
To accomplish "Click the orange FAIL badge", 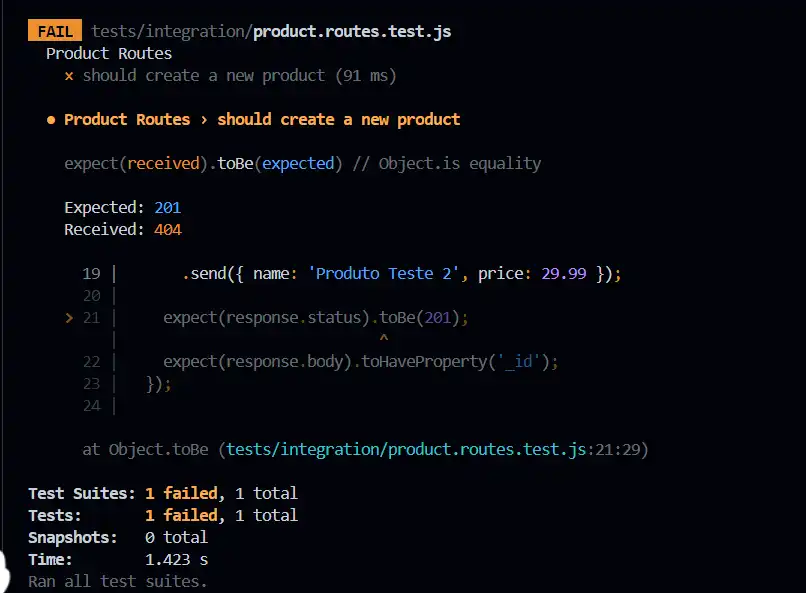I will [x=55, y=31].
